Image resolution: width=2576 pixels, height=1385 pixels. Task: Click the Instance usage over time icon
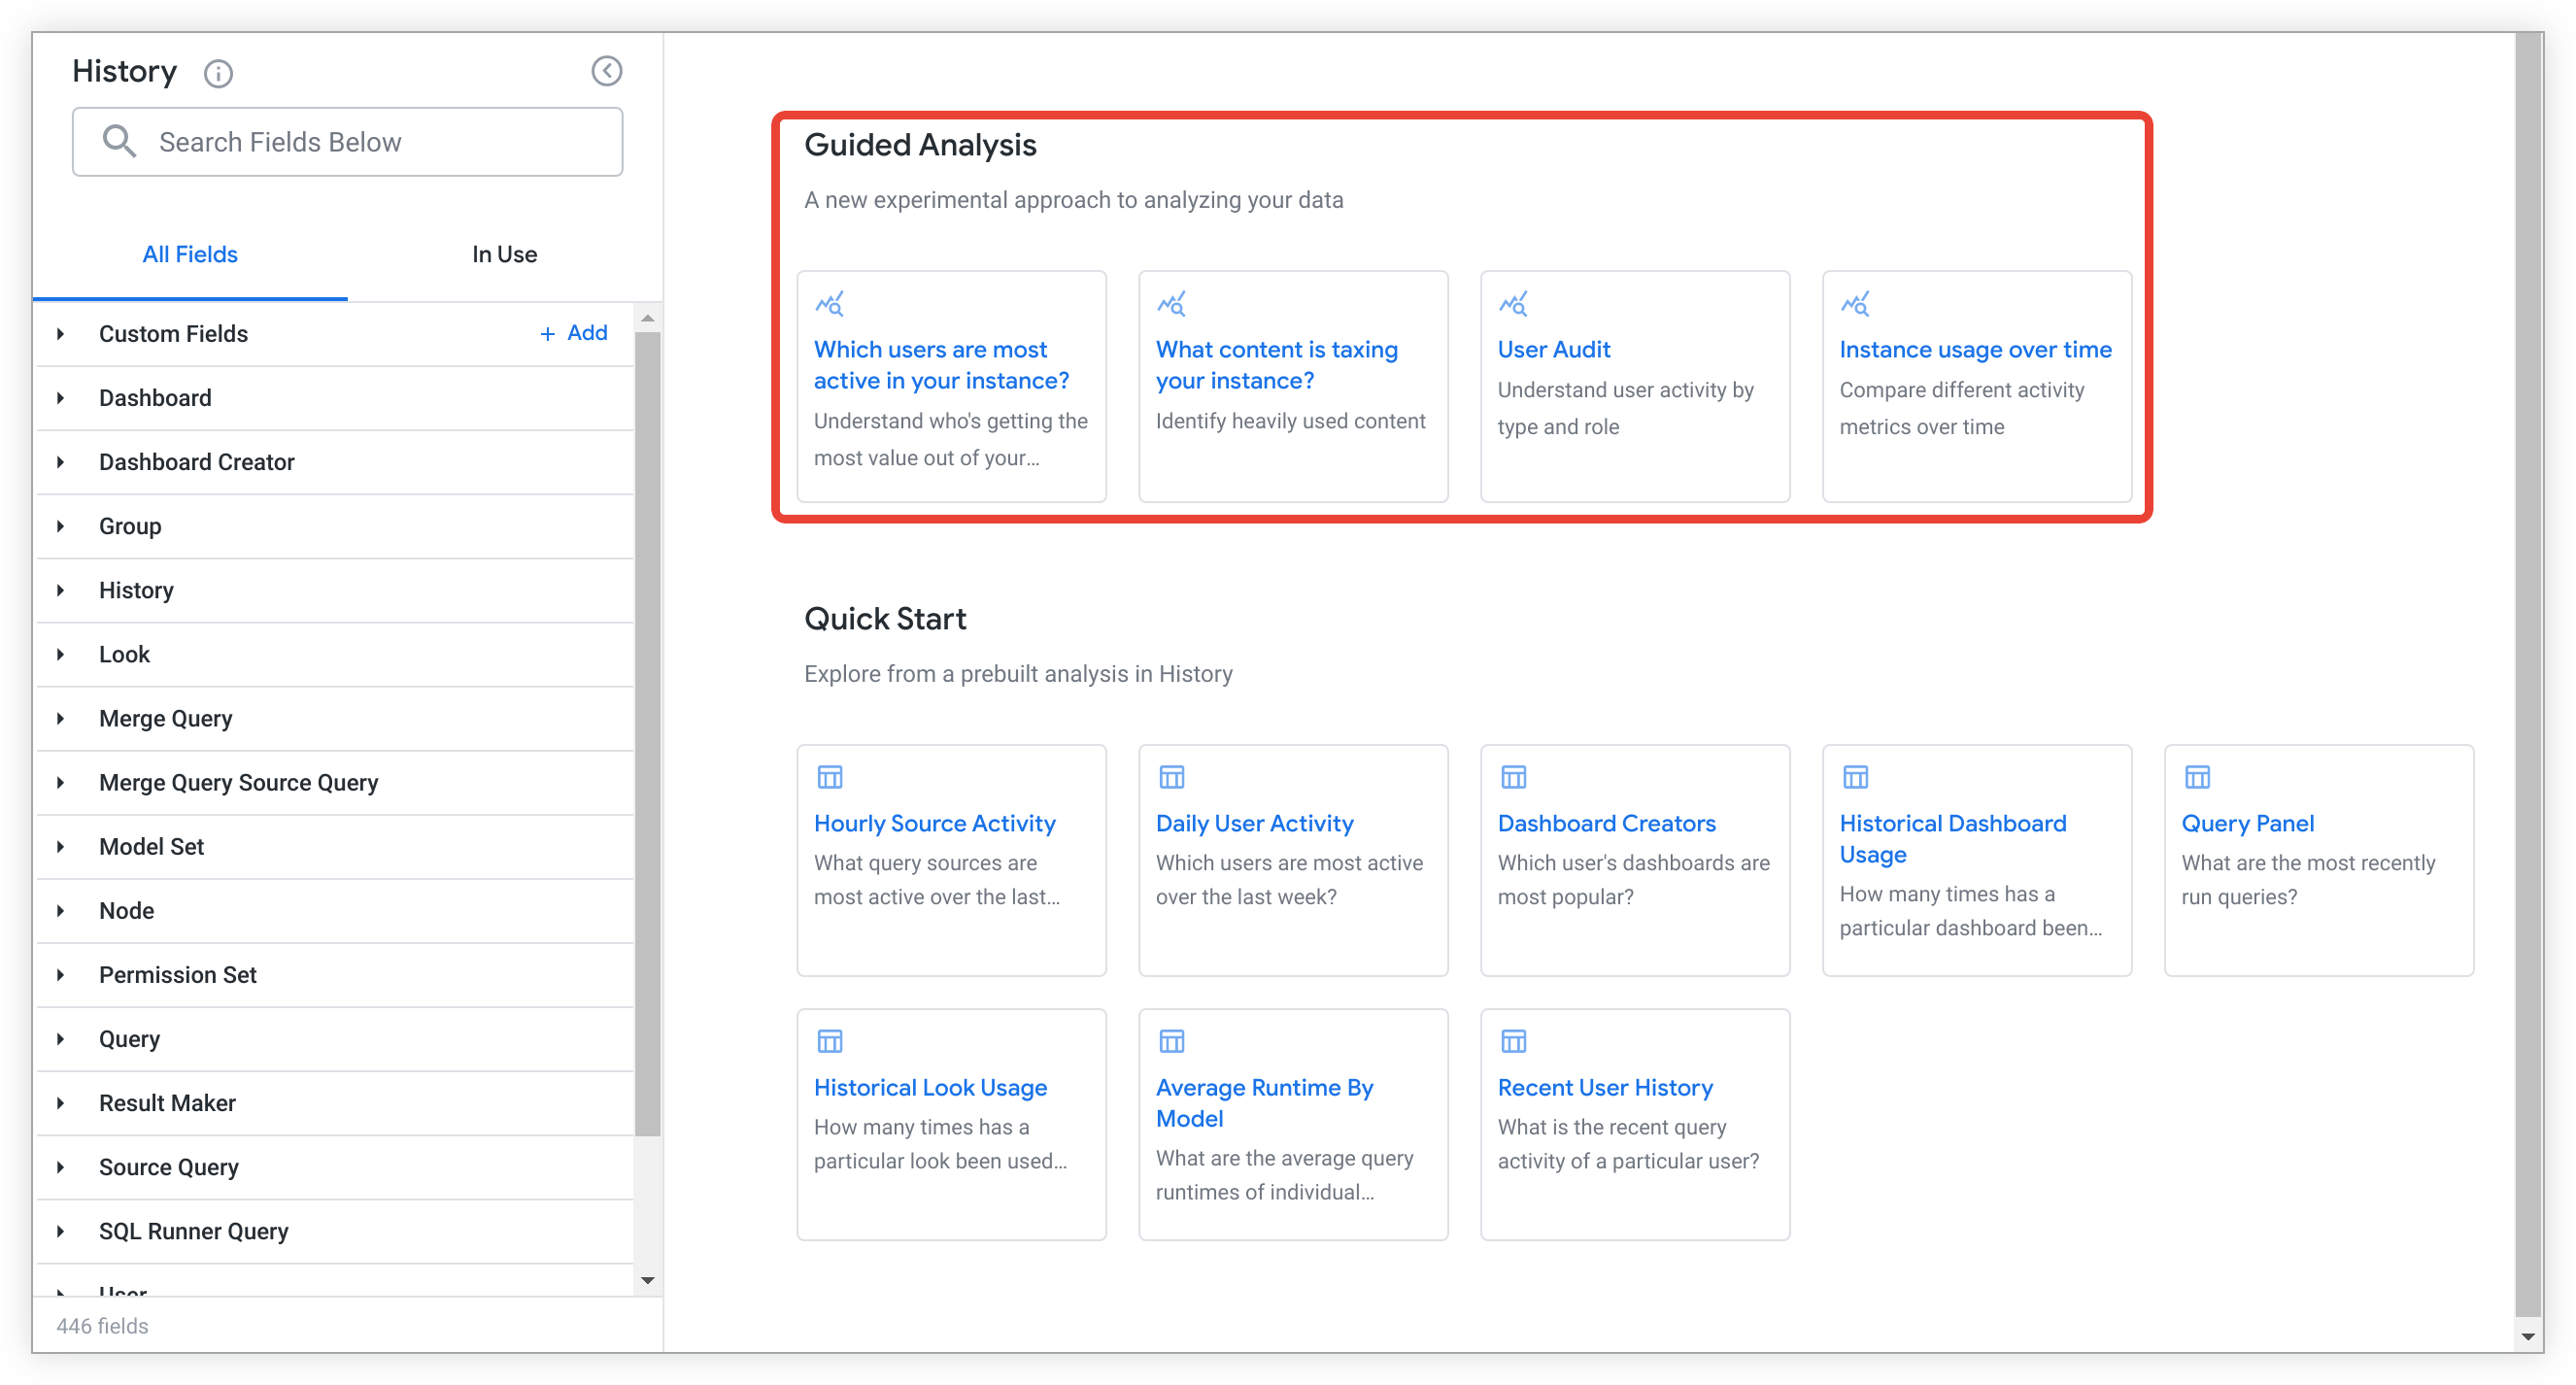pyautogui.click(x=1855, y=303)
